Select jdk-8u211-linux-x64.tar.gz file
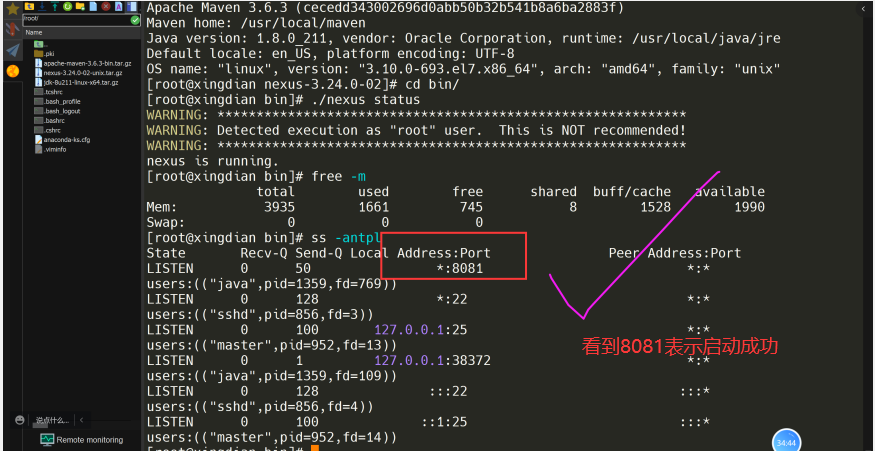 tap(76, 82)
